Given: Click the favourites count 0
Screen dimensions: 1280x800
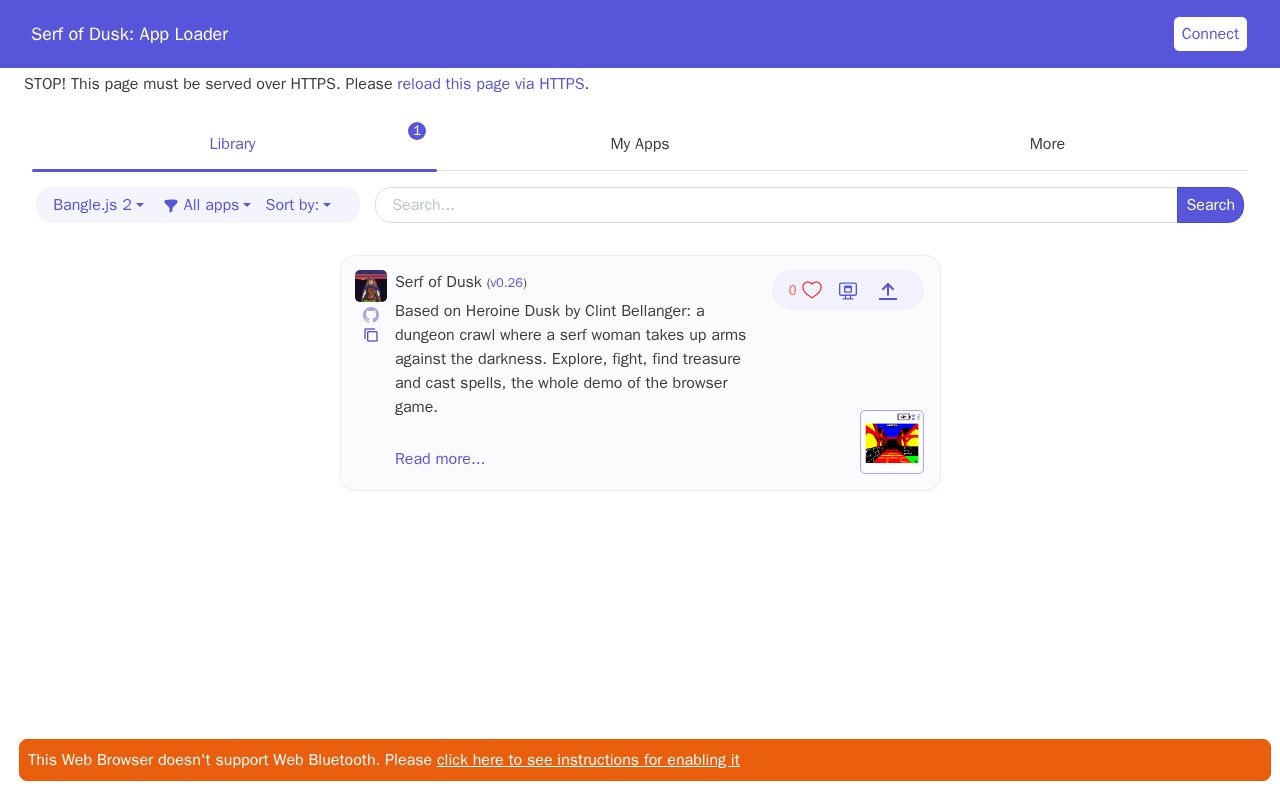Looking at the screenshot, I should click(792, 291).
